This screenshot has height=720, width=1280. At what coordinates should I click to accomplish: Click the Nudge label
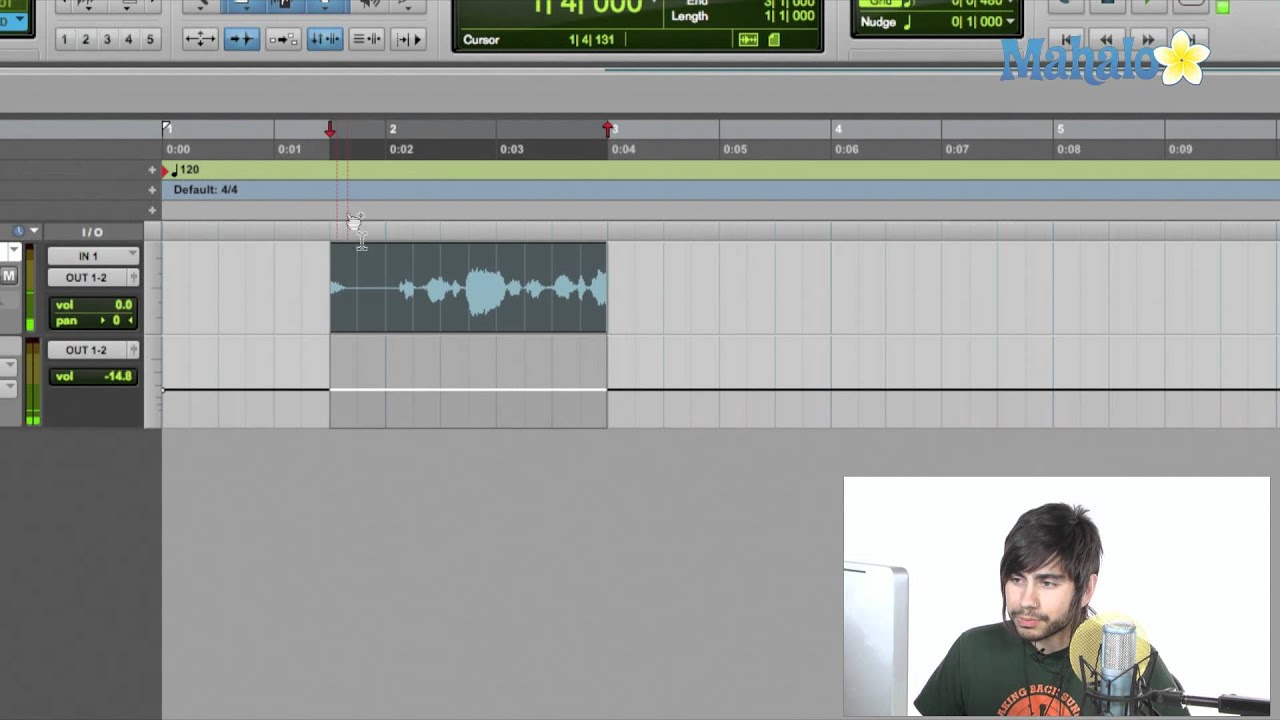878,22
